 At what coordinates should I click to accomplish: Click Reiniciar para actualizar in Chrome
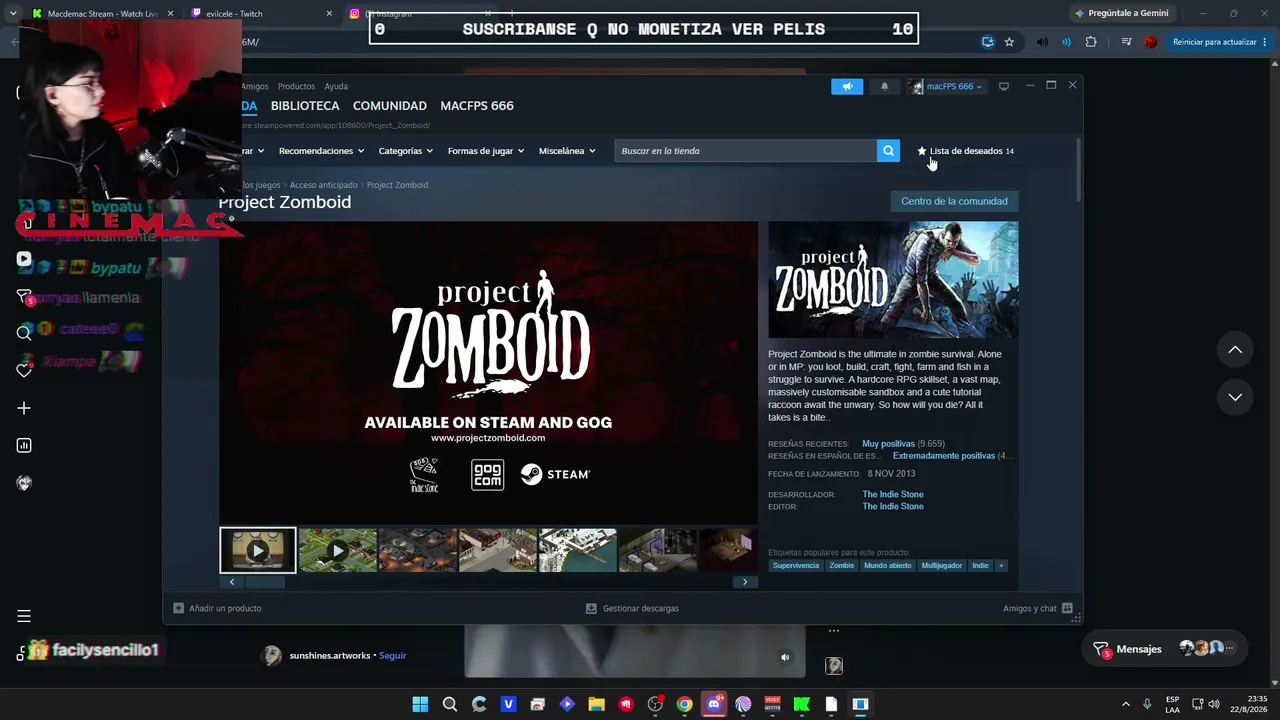(x=1220, y=42)
